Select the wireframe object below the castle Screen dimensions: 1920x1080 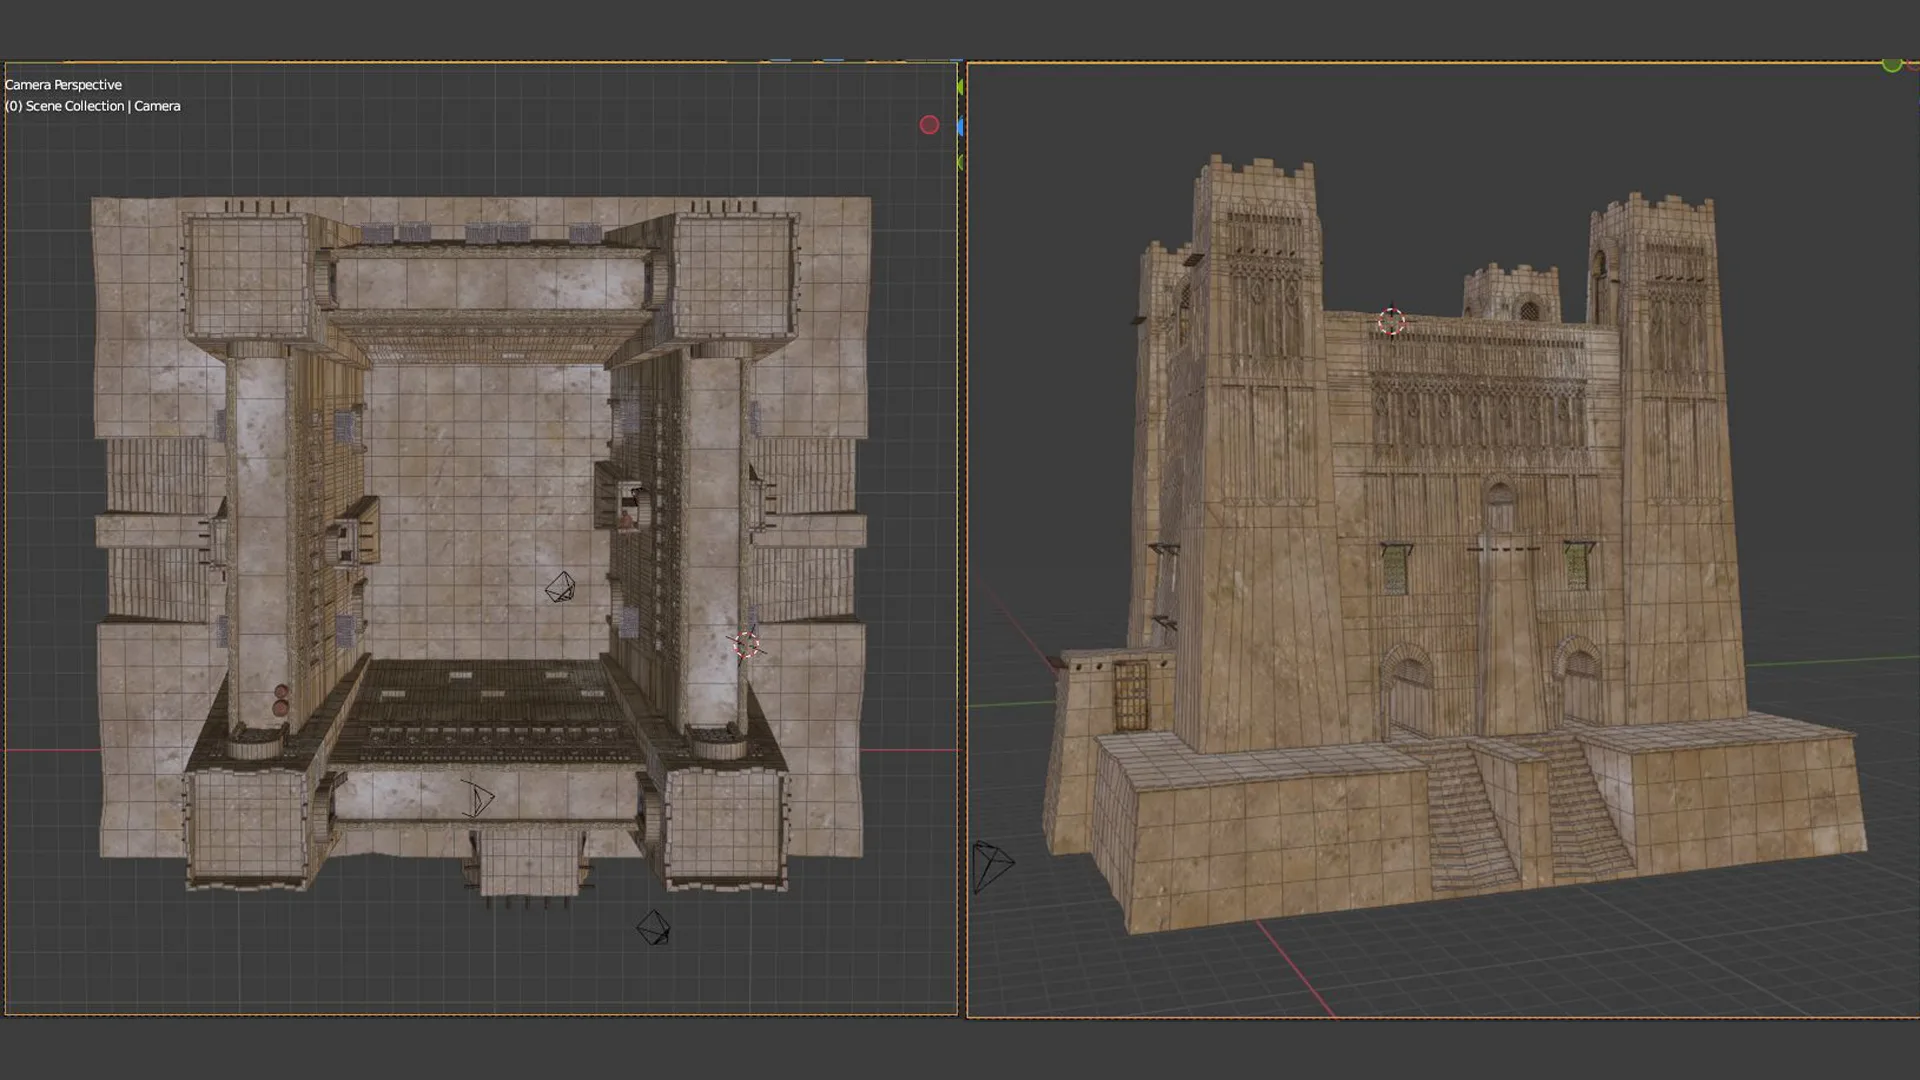pos(653,927)
